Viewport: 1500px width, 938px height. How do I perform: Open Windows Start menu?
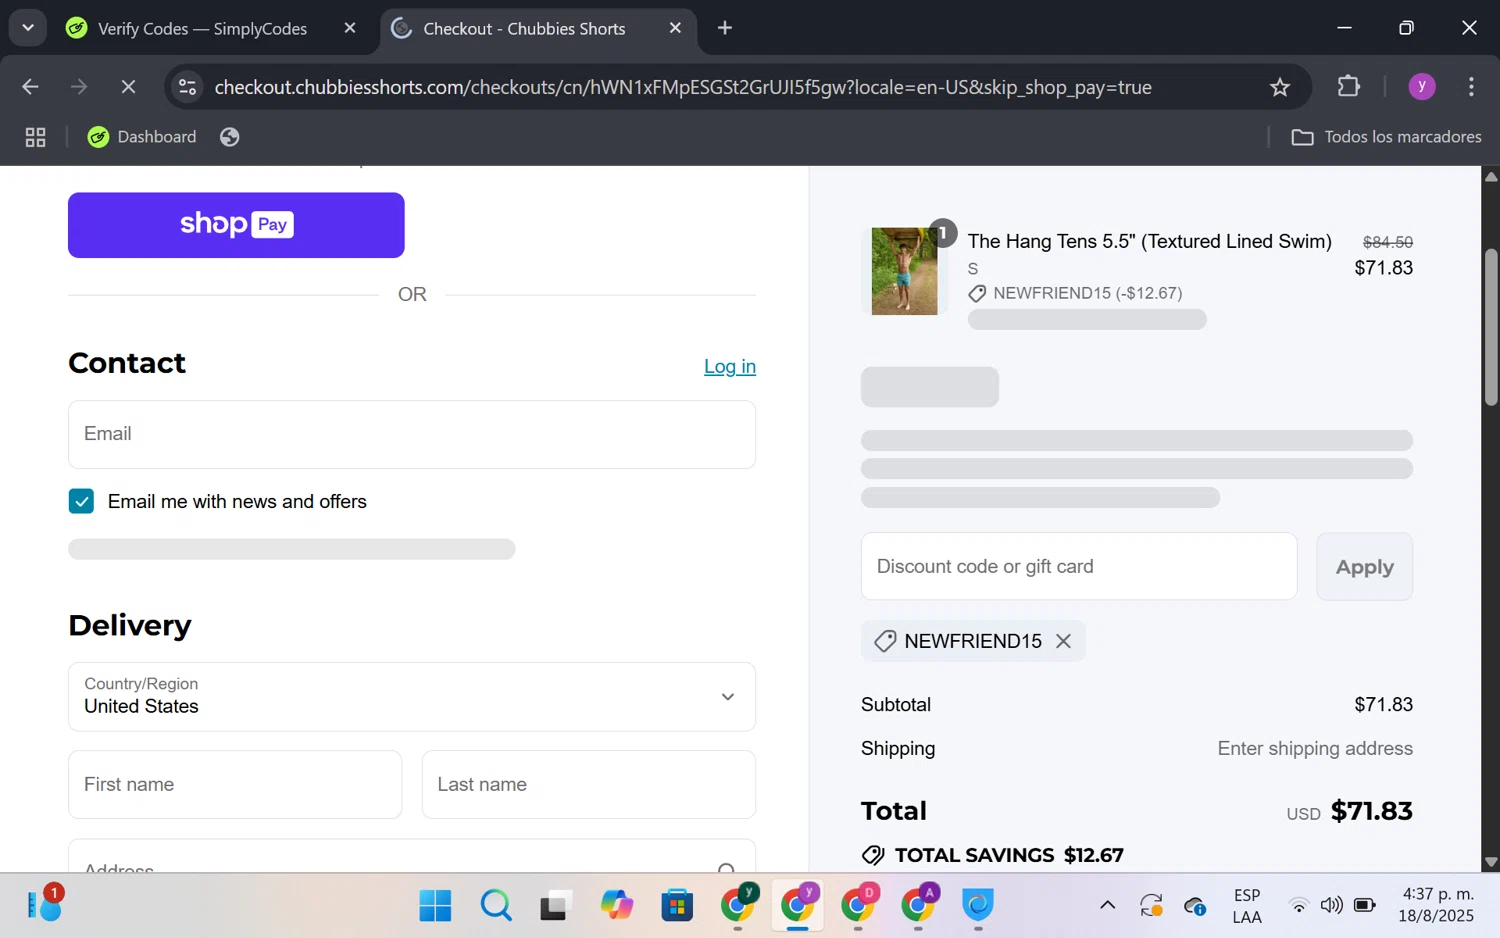point(435,905)
